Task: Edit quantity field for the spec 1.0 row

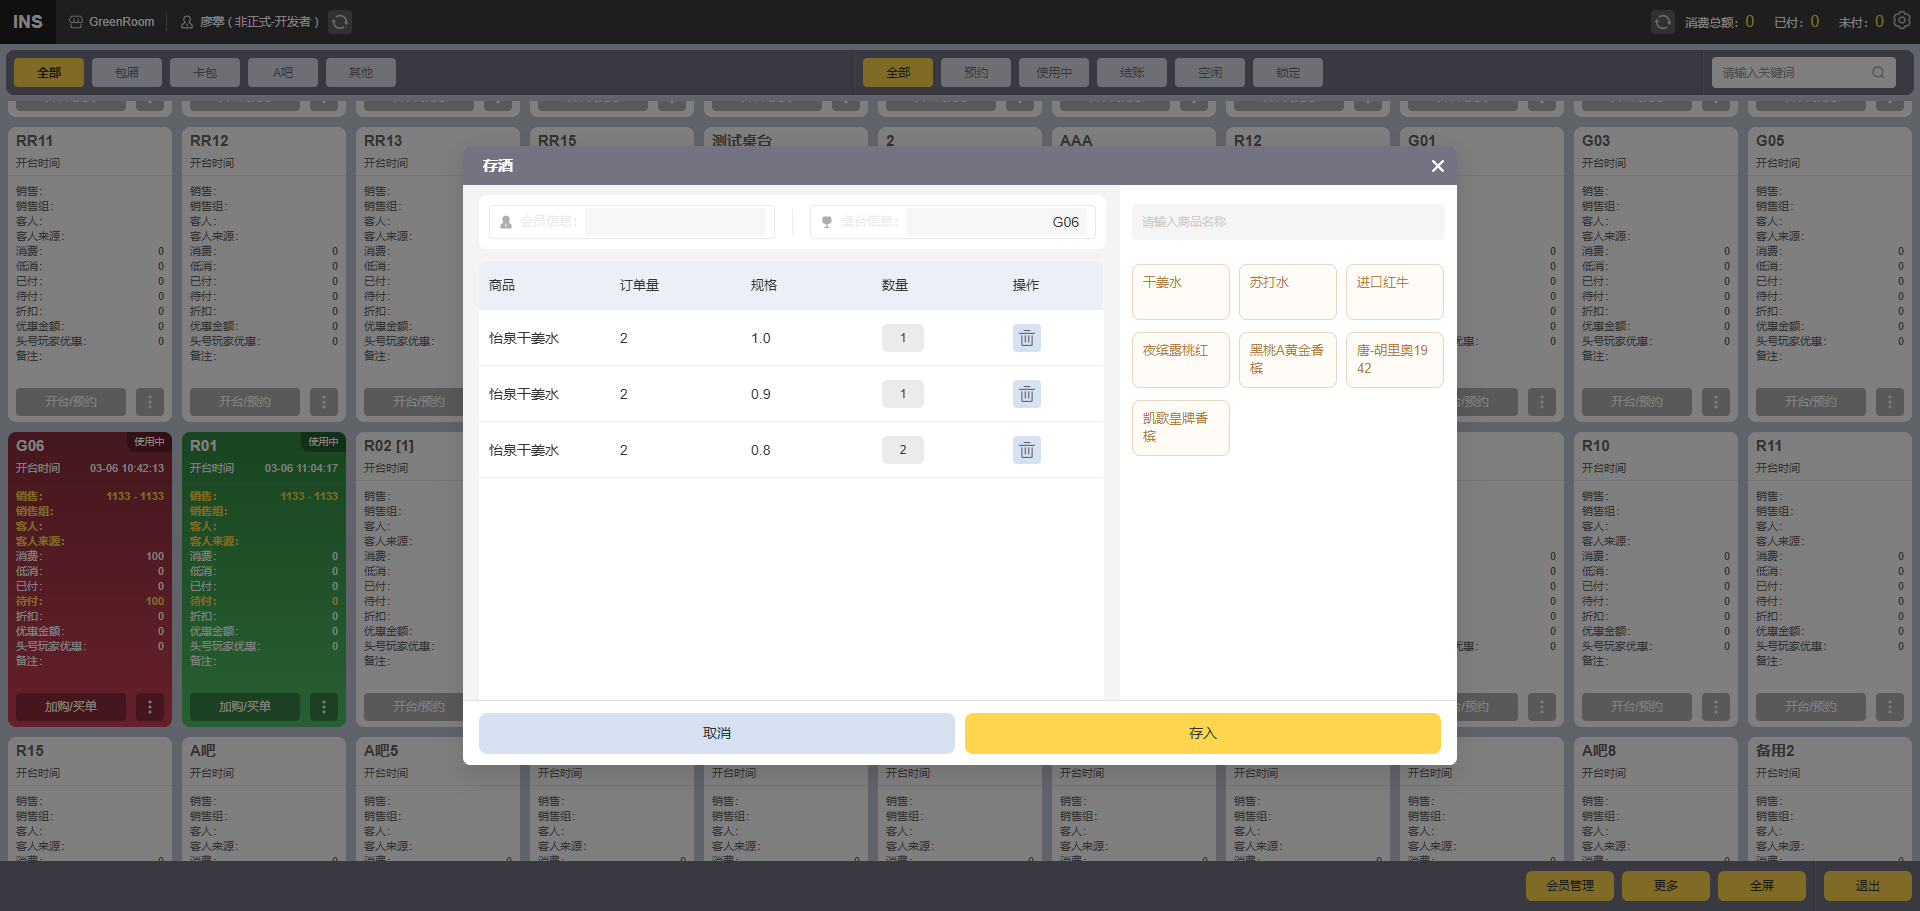Action: (x=903, y=338)
